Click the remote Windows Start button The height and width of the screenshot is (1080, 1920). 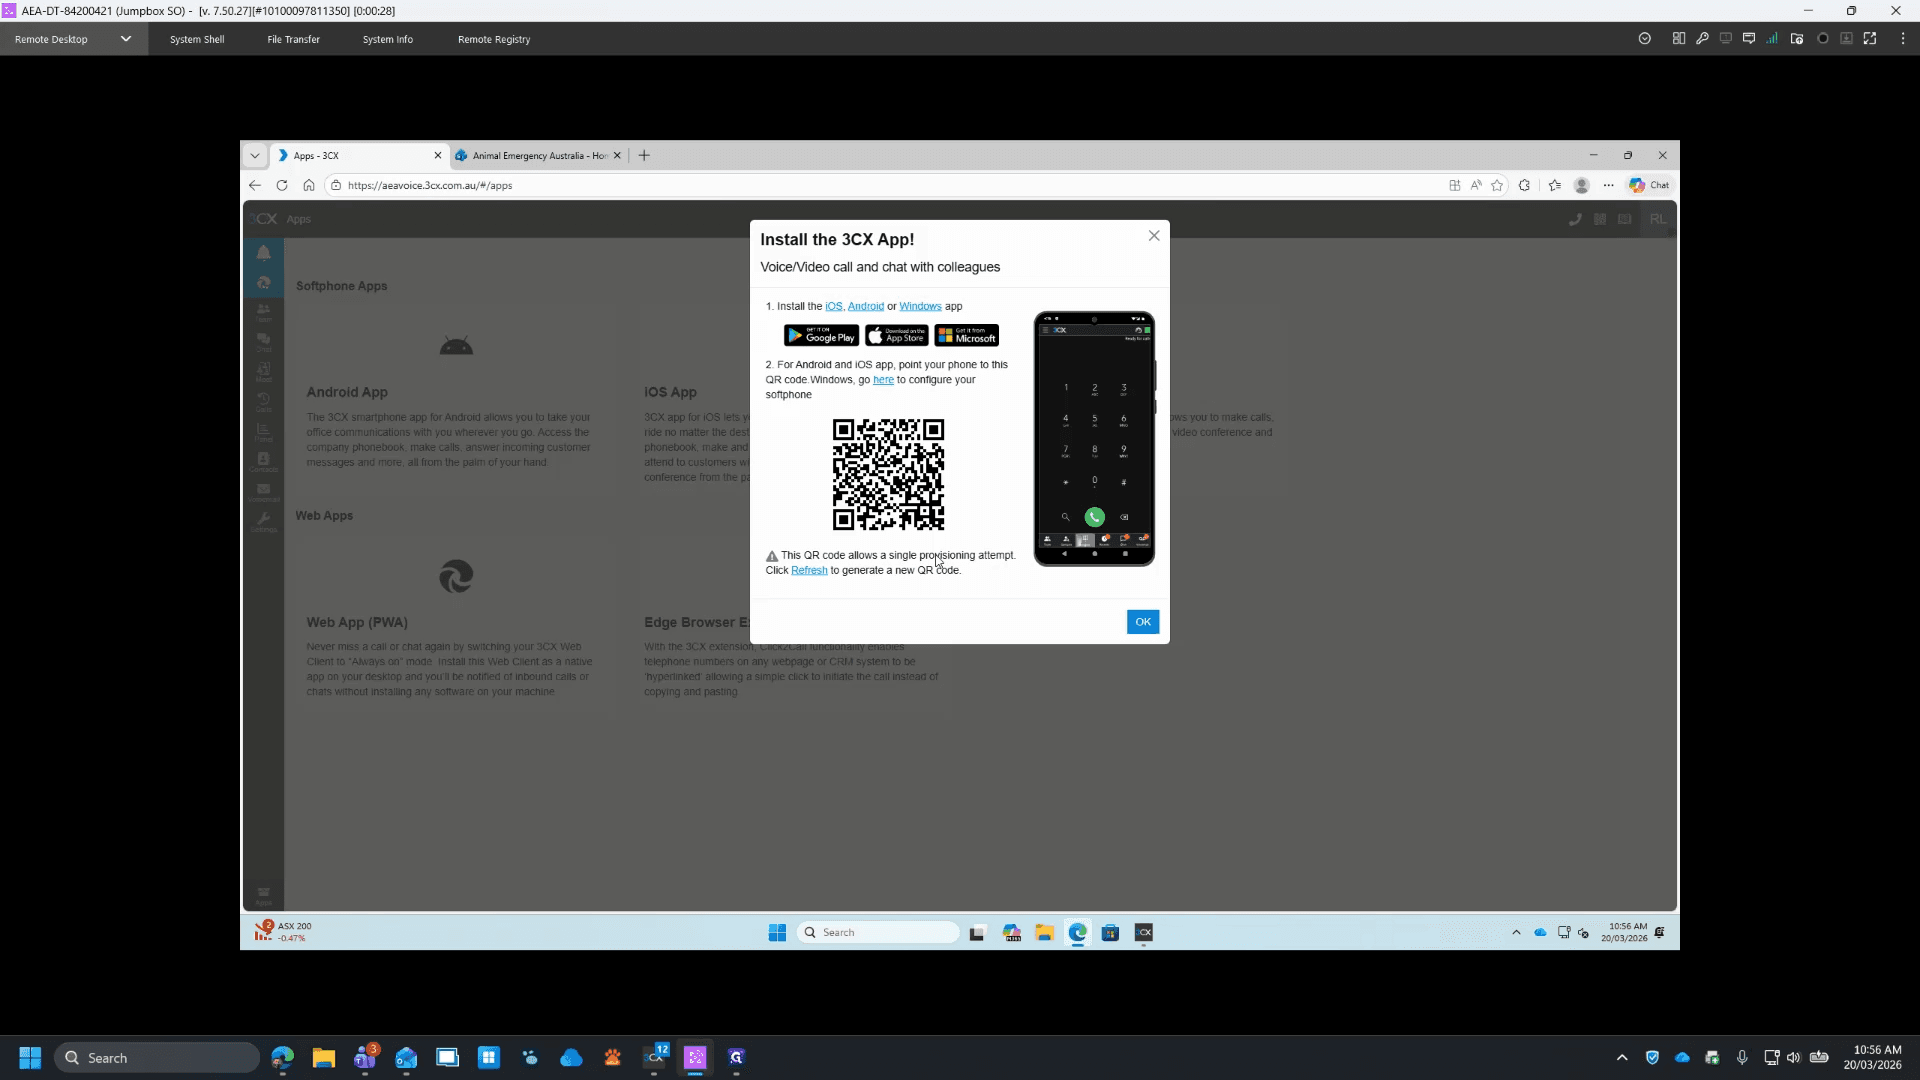[777, 933]
